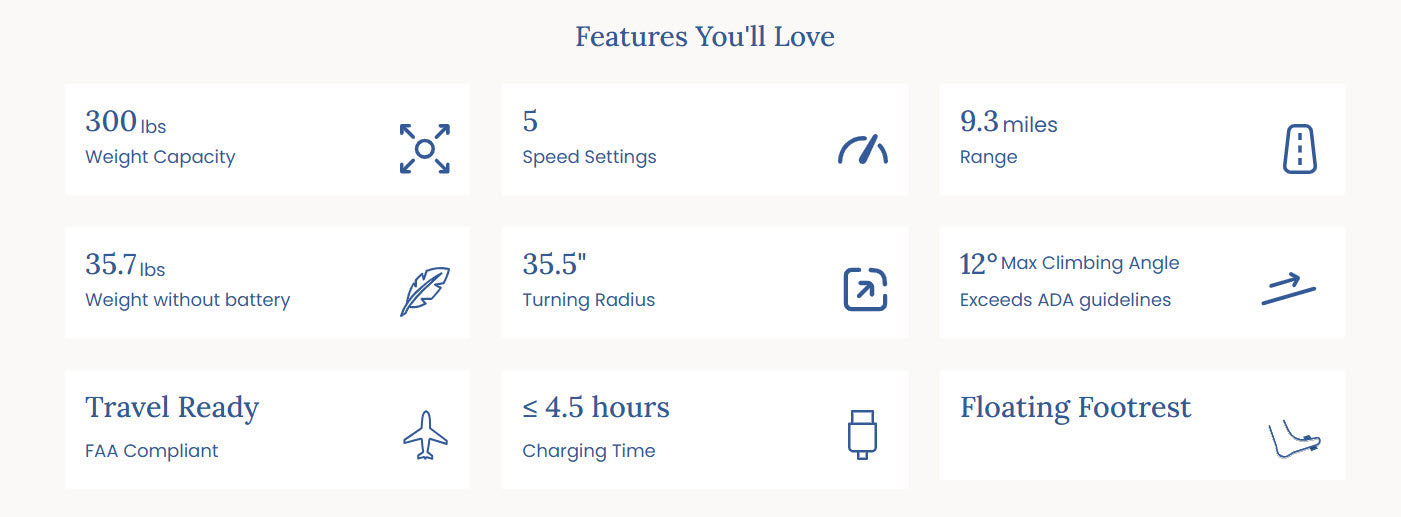Click the "Speed Settings" label
The width and height of the screenshot is (1401, 517).
pos(589,157)
